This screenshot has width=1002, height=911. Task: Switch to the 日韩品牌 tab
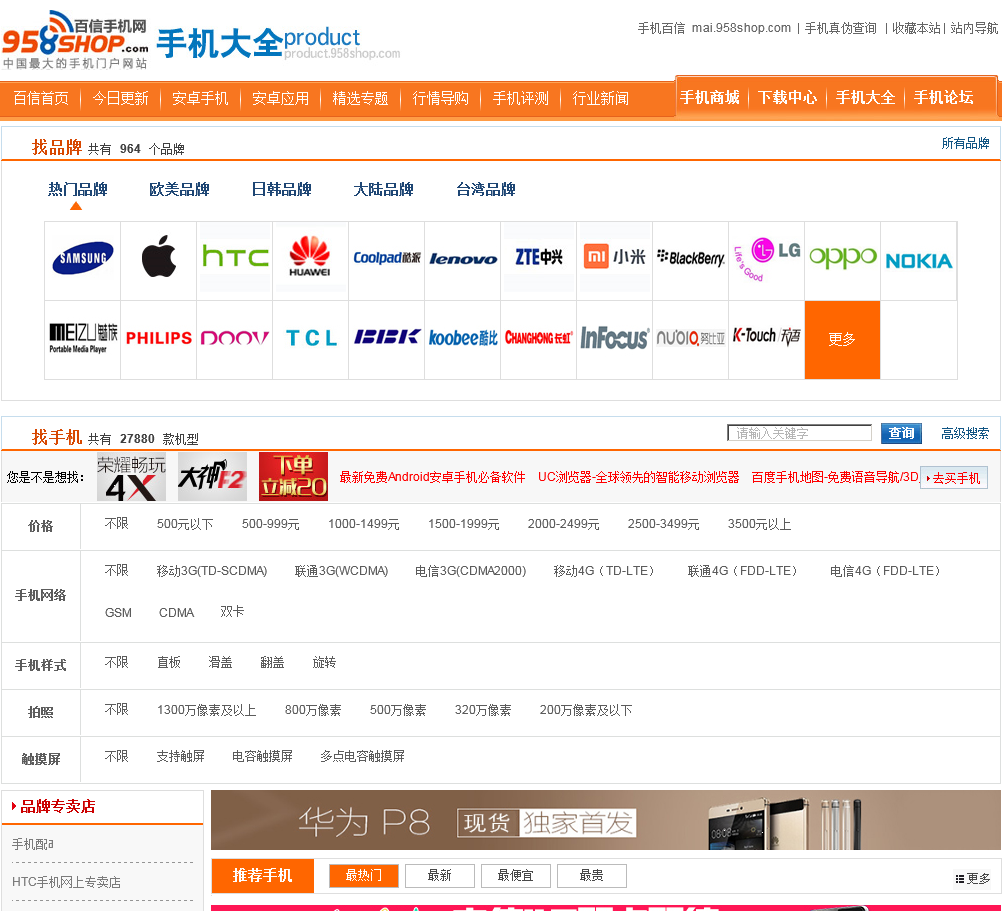point(281,190)
